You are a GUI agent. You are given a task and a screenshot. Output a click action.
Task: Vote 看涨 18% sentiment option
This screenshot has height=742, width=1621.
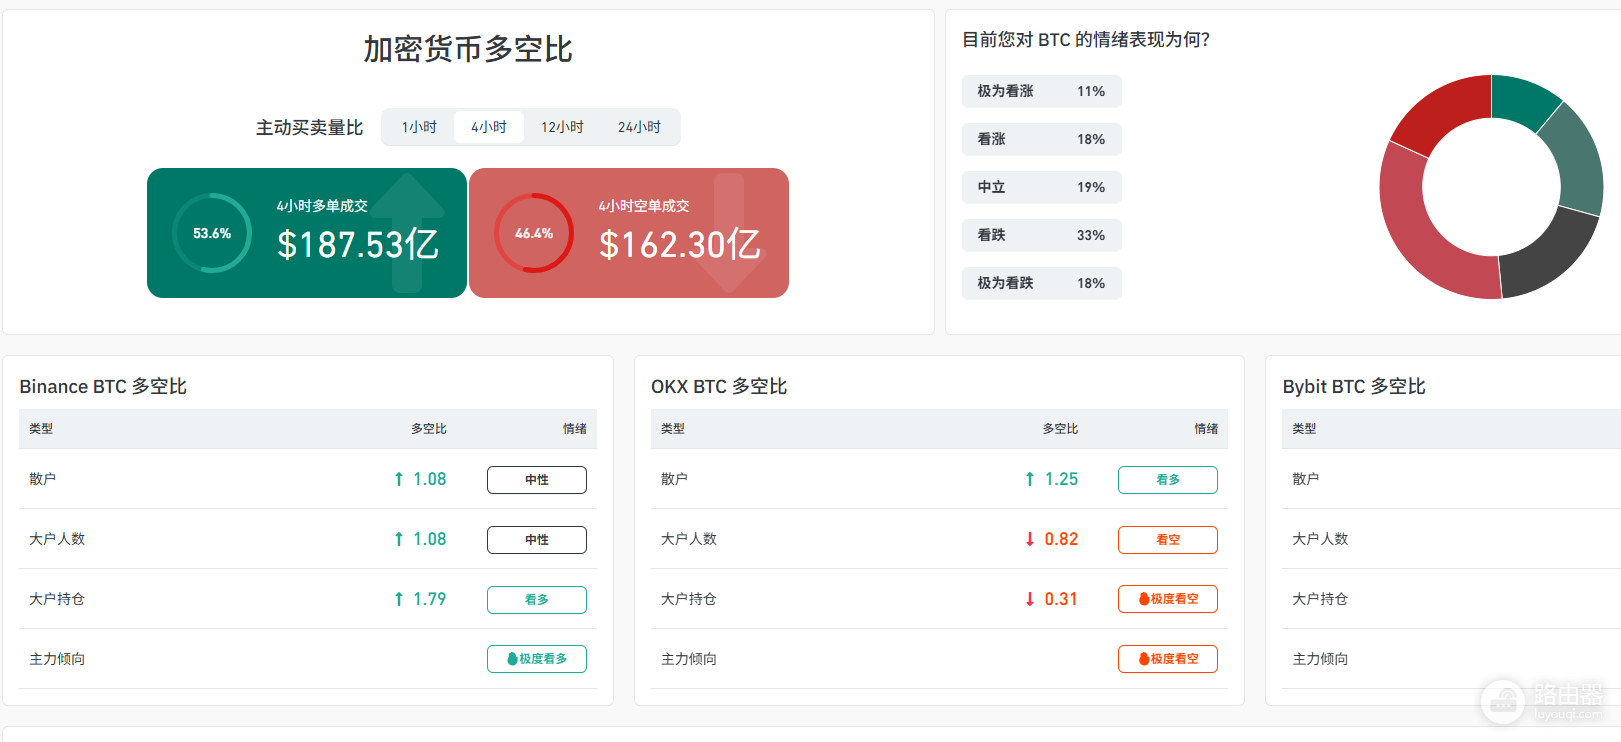click(1041, 139)
